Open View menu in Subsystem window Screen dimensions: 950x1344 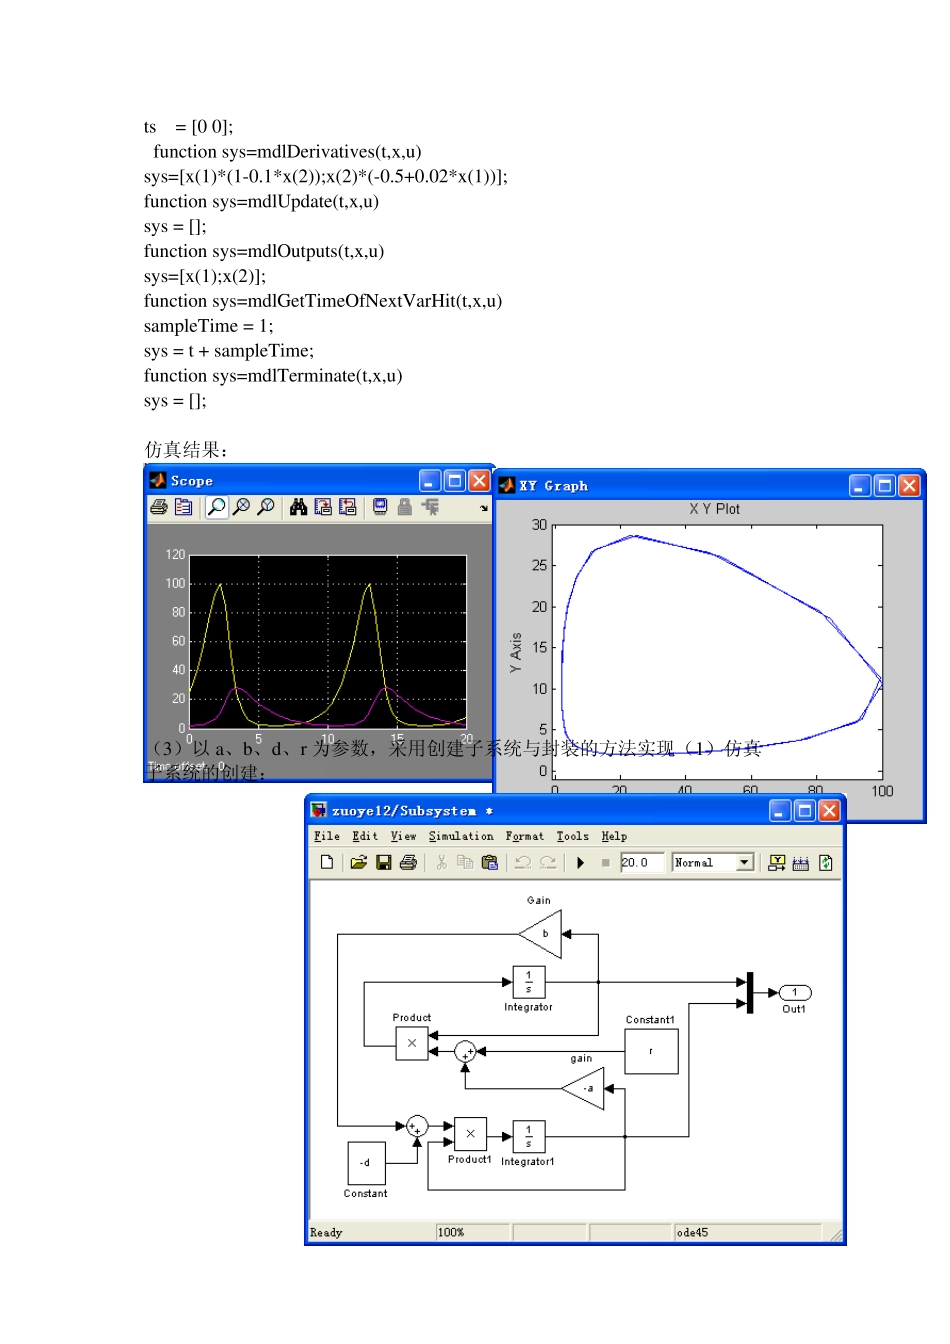coord(403,836)
